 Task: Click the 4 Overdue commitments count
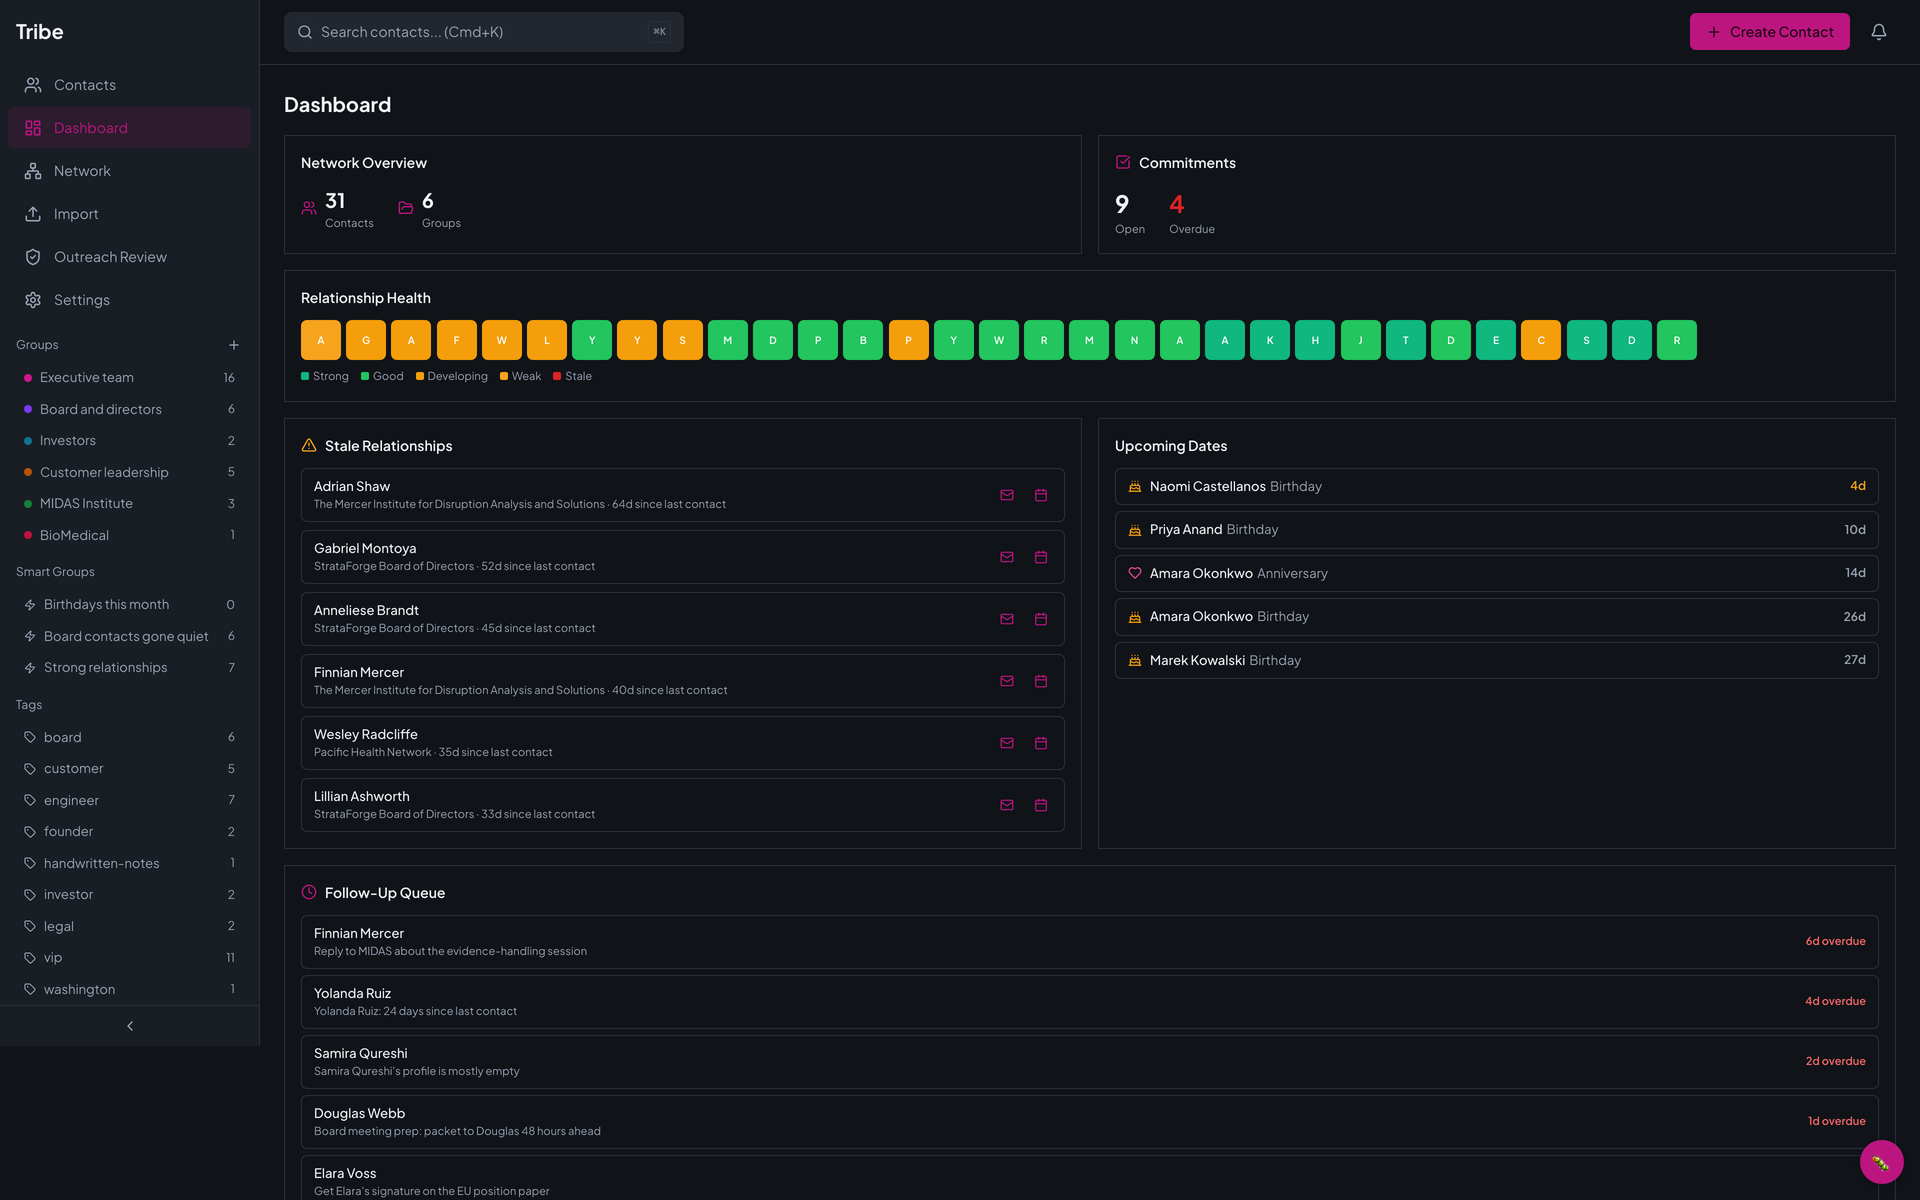[1192, 214]
